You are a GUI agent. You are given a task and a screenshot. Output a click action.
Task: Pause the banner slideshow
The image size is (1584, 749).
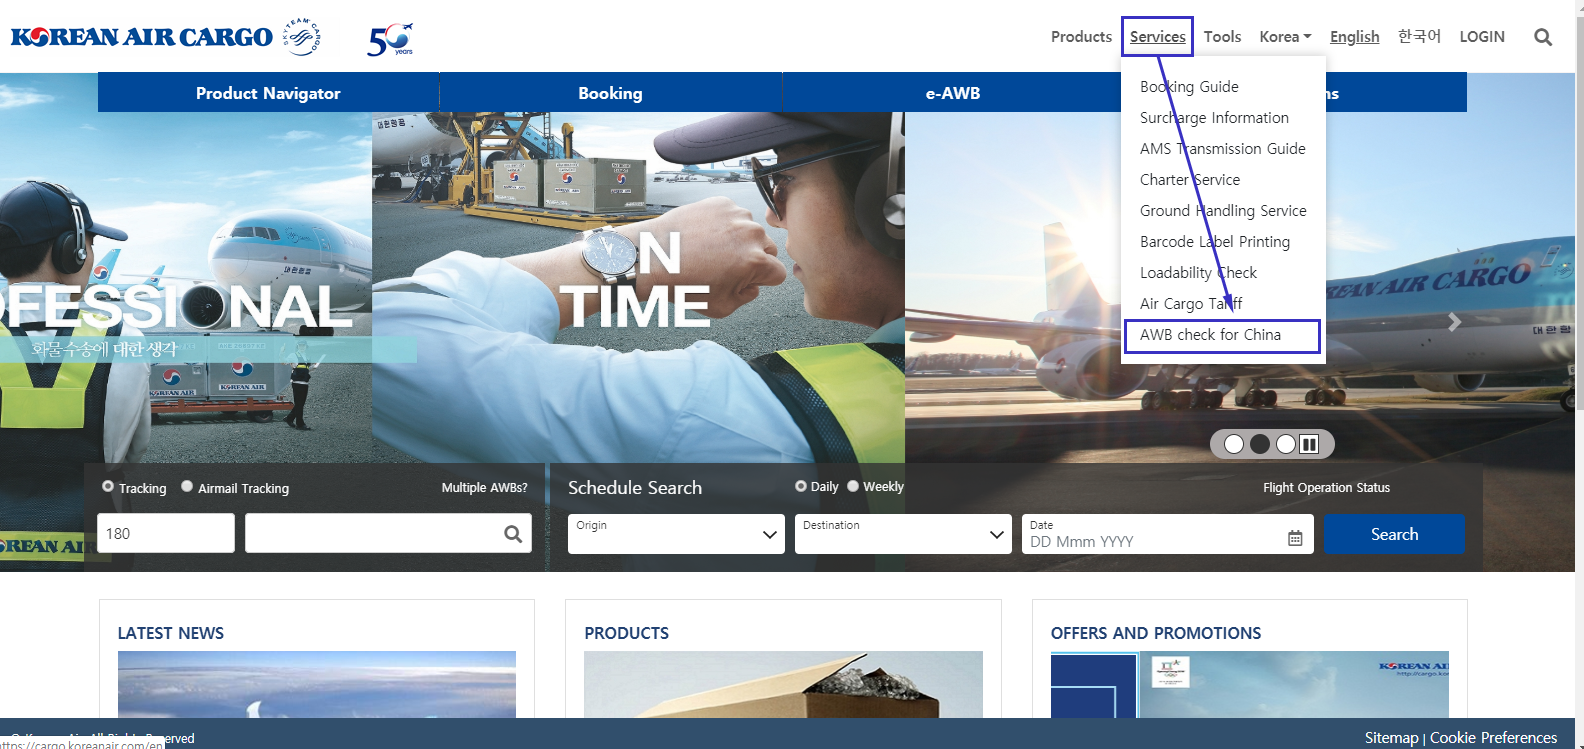click(1309, 444)
